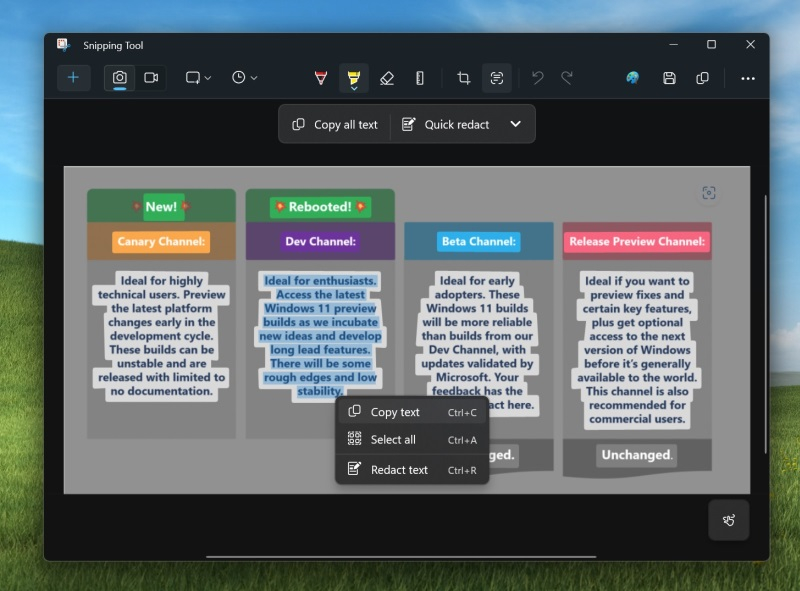Switch to Record video mode
This screenshot has height=591, width=800.
pos(151,78)
